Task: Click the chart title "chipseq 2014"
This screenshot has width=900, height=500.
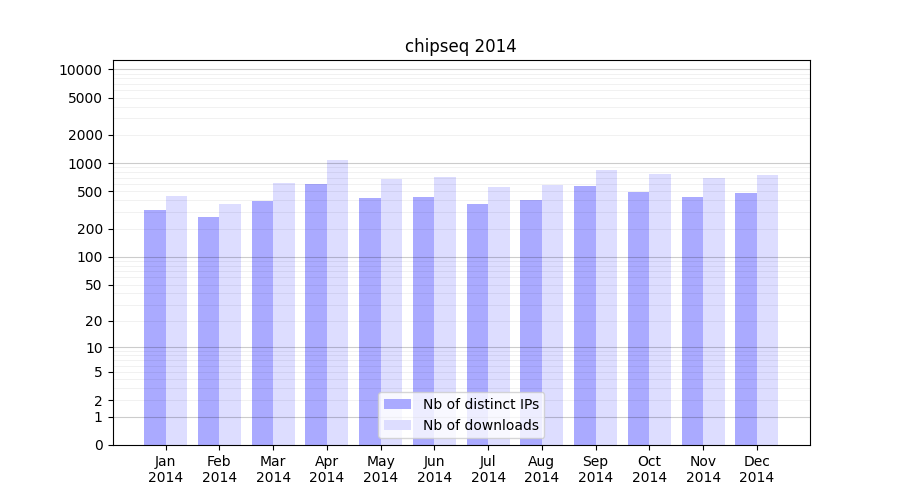Action: coord(460,46)
